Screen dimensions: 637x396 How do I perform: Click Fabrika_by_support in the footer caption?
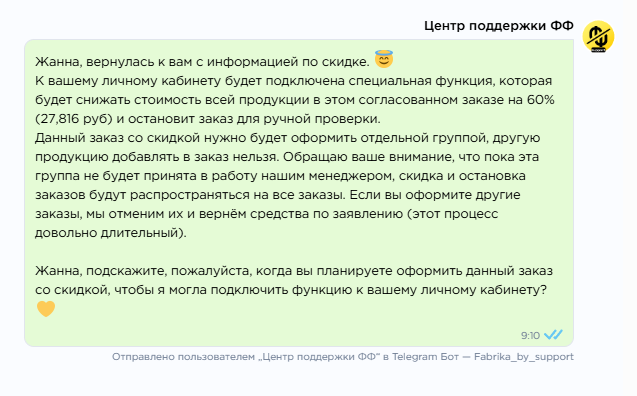(x=524, y=357)
